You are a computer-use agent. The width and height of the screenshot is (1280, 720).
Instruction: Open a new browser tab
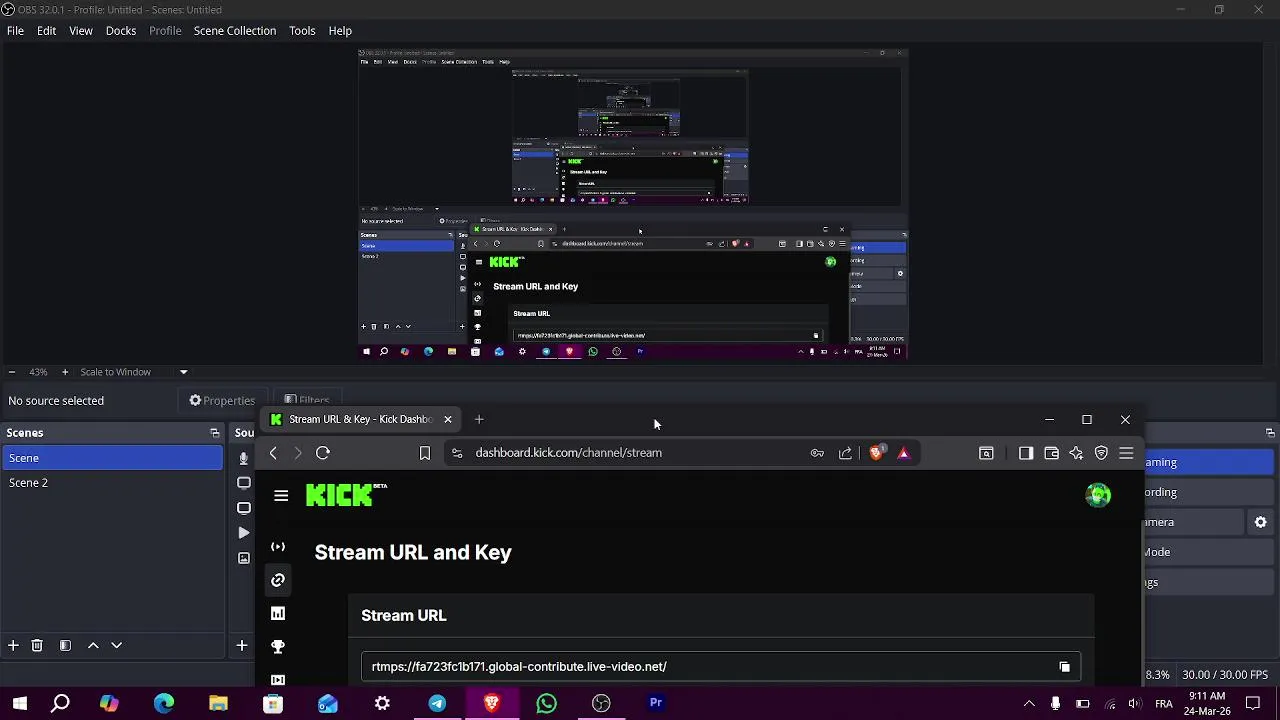point(479,419)
